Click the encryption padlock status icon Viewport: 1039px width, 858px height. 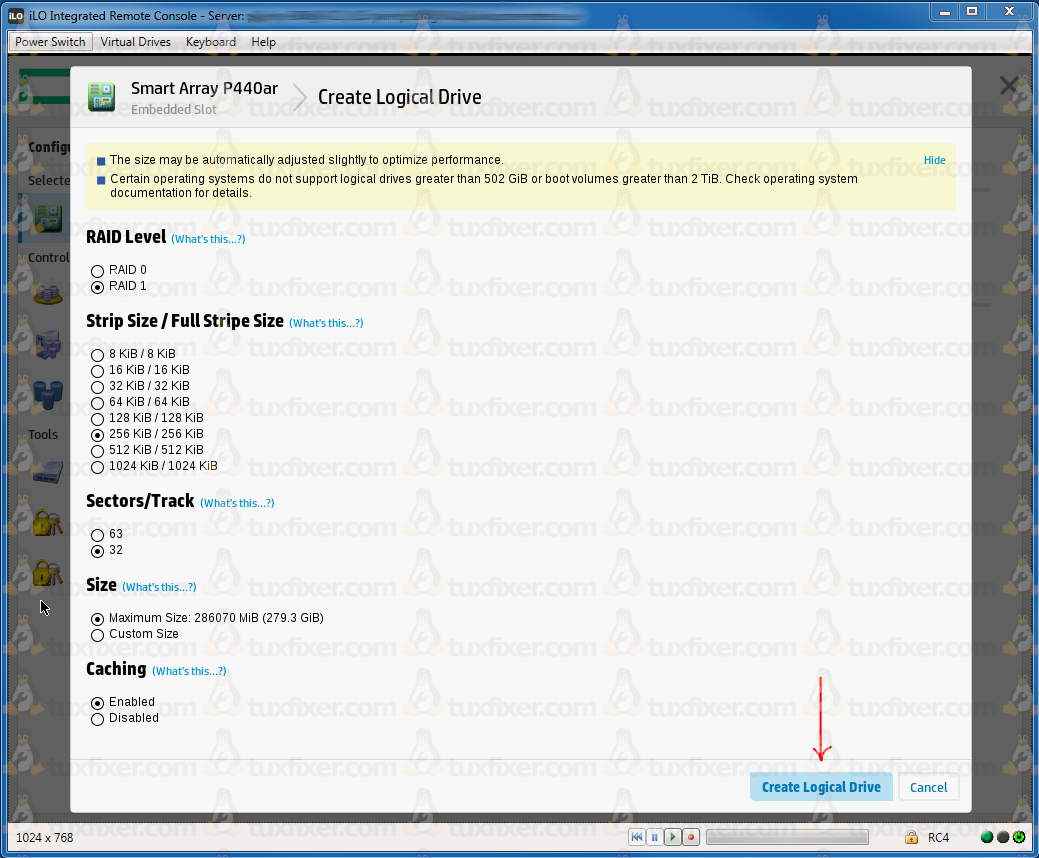click(912, 837)
